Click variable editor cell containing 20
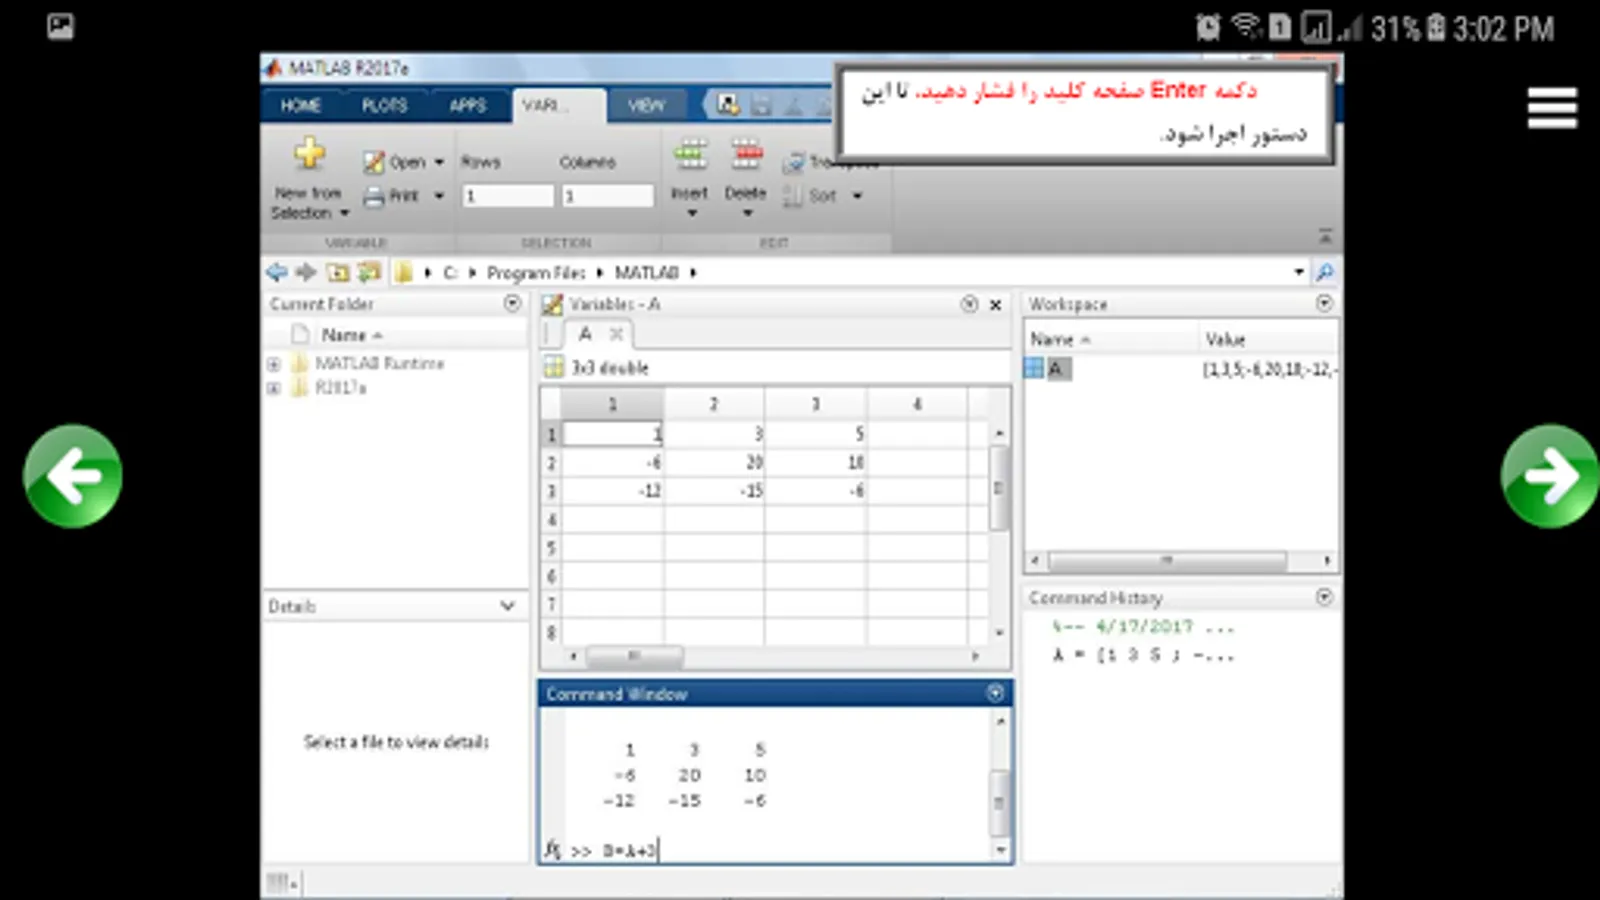The image size is (1600, 900). pyautogui.click(x=714, y=462)
